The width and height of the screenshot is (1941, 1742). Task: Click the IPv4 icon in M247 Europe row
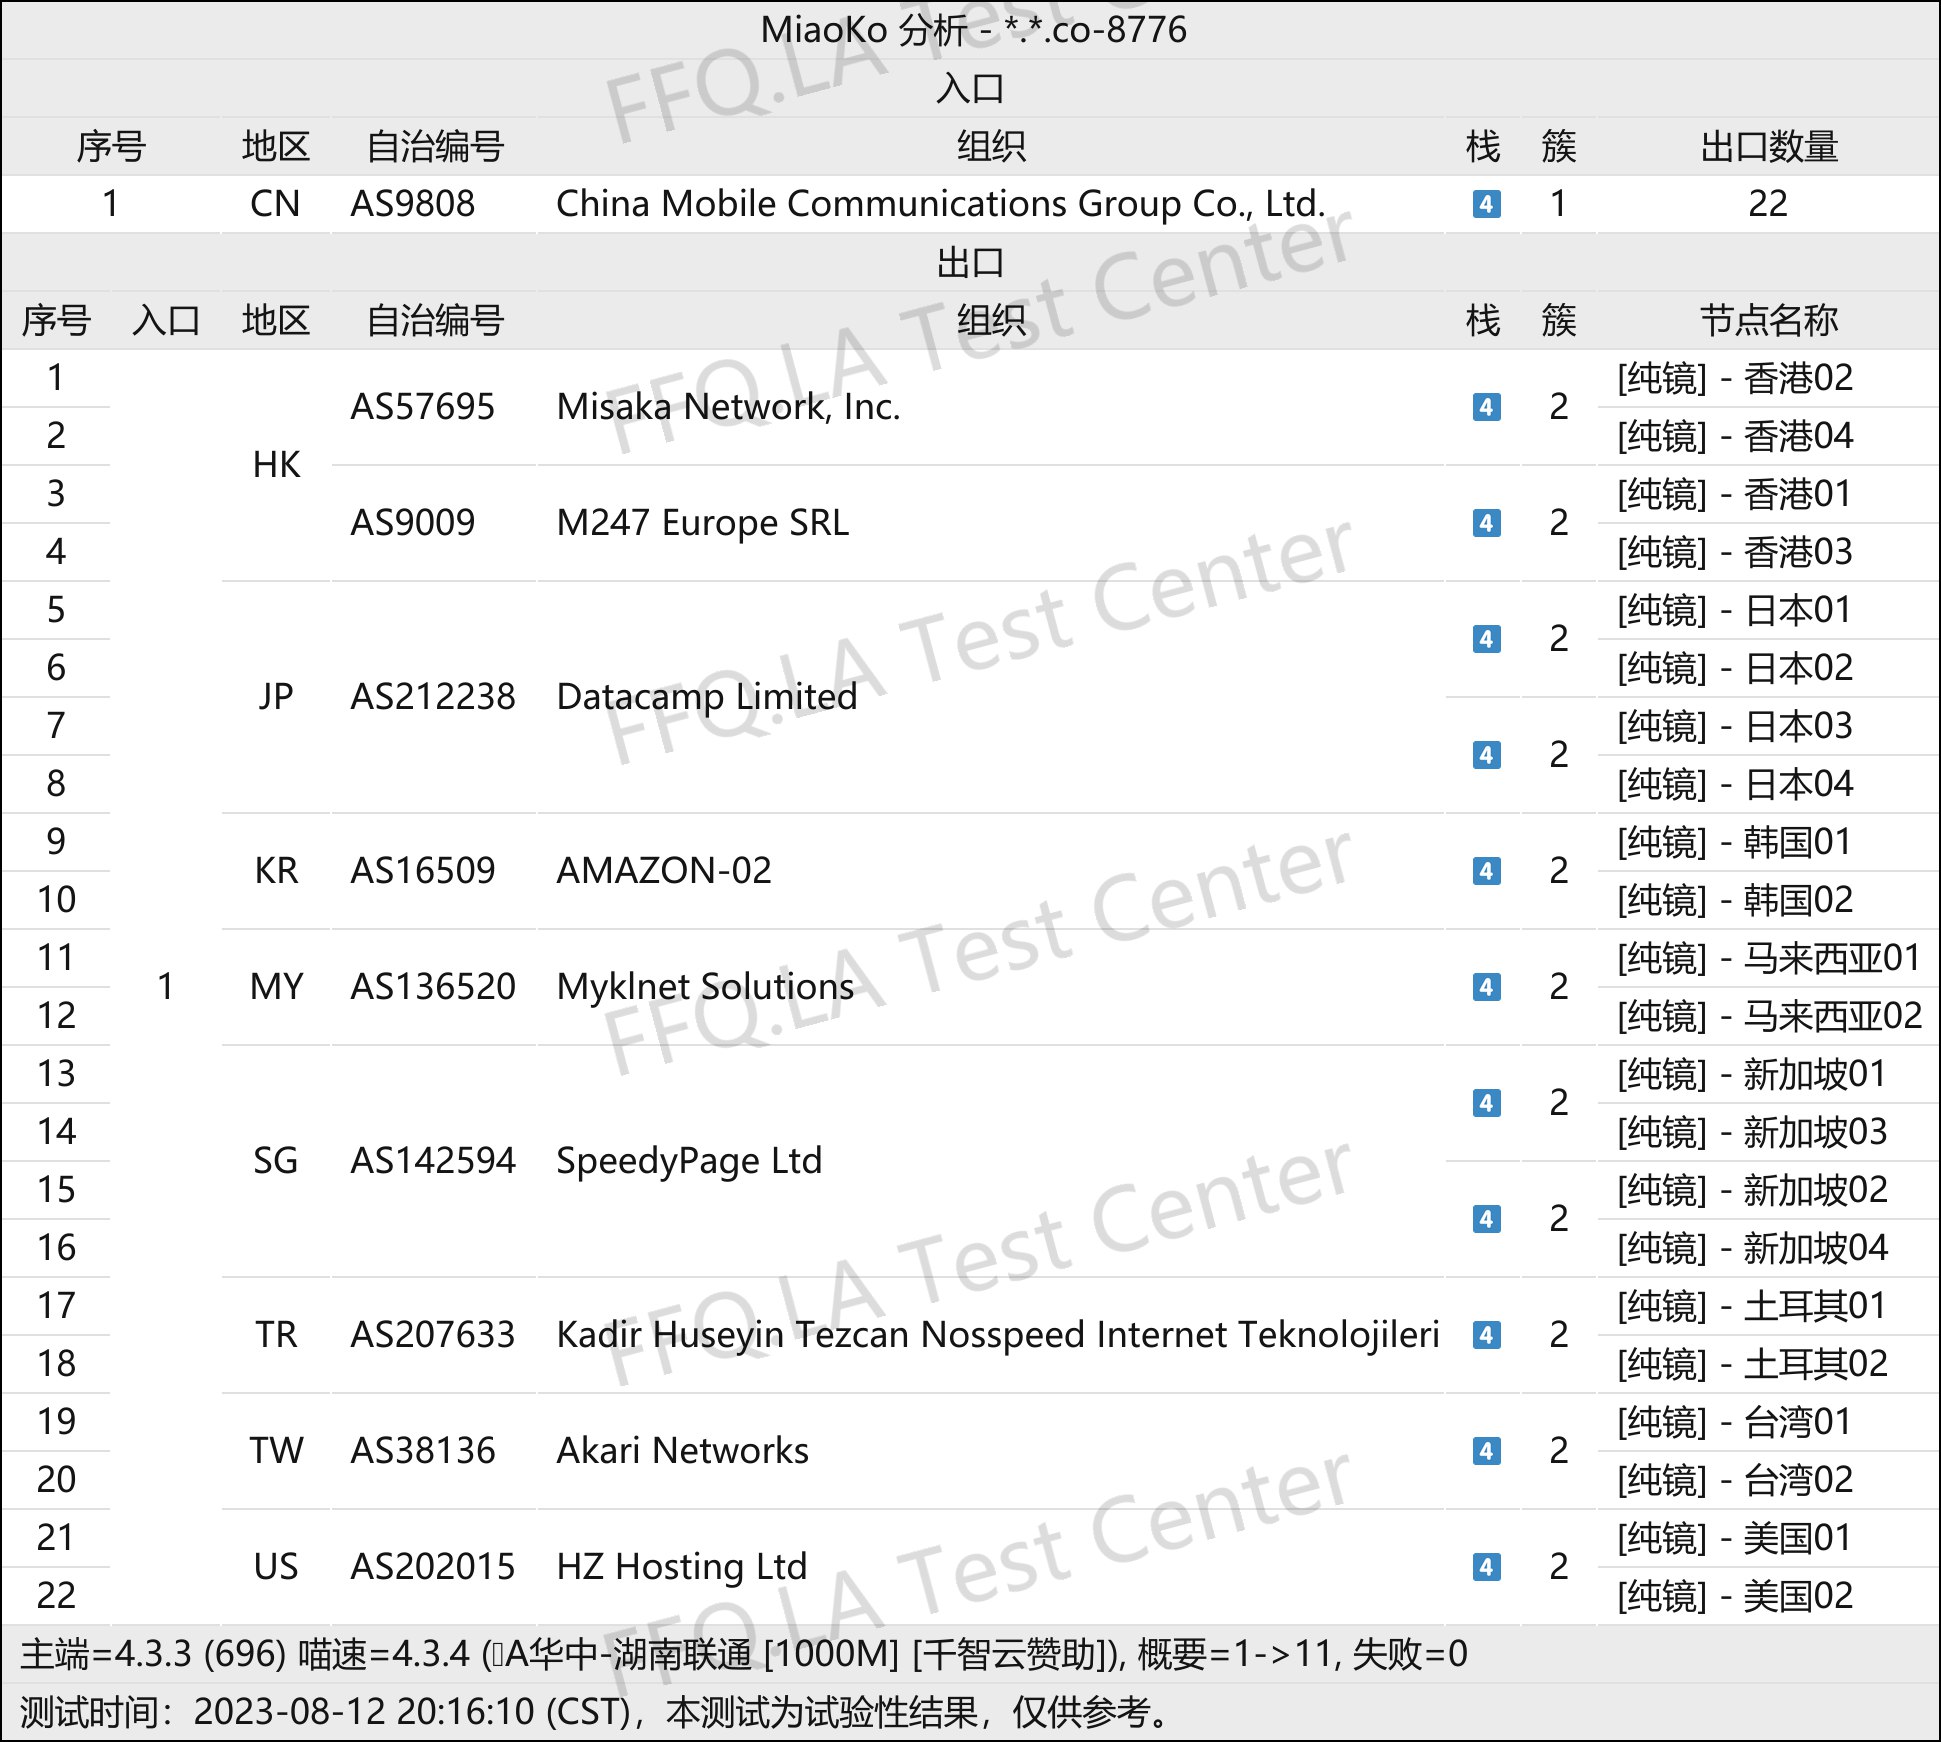[x=1486, y=523]
